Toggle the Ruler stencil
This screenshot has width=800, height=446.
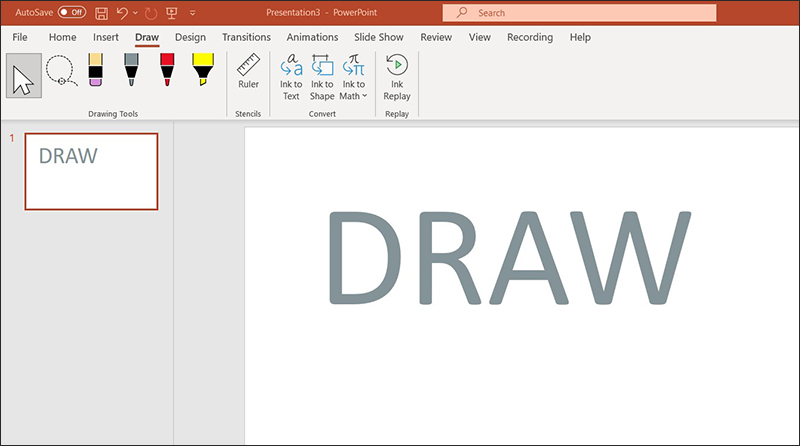(248, 73)
